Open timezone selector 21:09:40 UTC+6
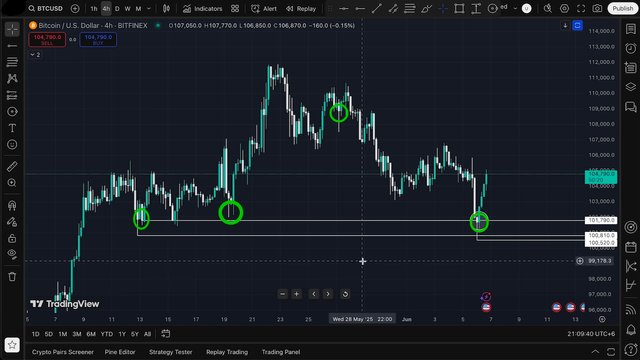640x360 pixels. click(591, 334)
